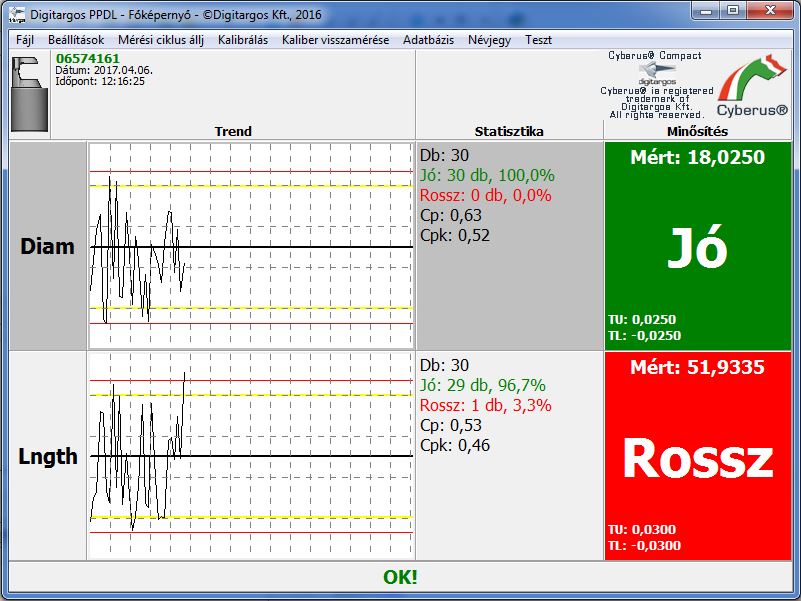
Task: Click Diam Rossz: 0 db, 0,0% statistic
Action: [x=485, y=195]
